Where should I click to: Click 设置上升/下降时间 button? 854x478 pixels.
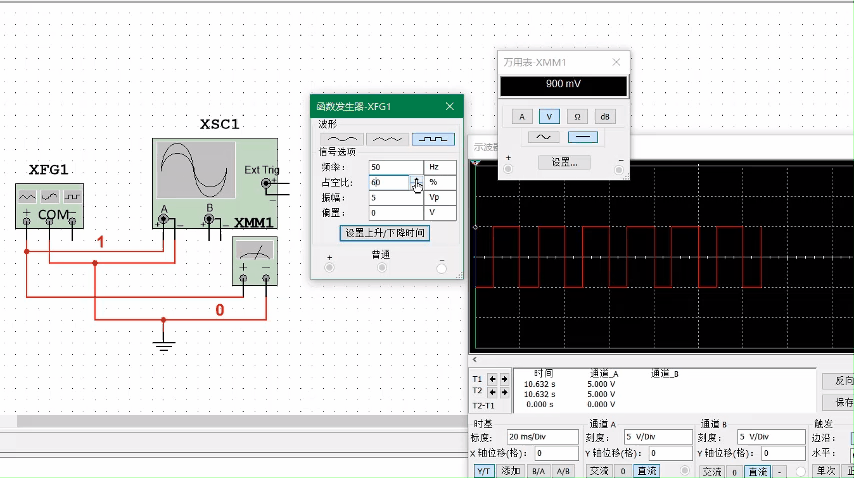coord(385,233)
